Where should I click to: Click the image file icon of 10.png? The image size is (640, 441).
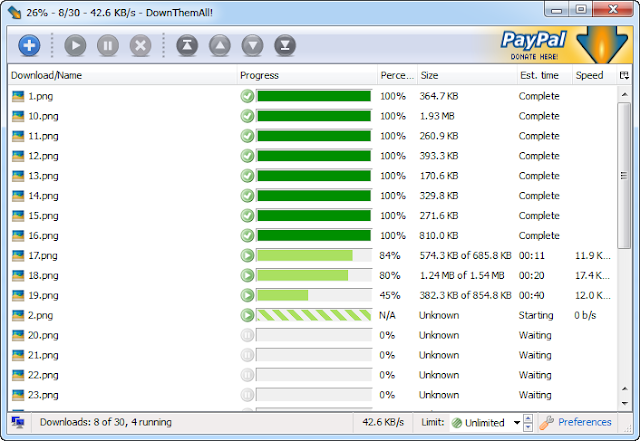(x=18, y=116)
